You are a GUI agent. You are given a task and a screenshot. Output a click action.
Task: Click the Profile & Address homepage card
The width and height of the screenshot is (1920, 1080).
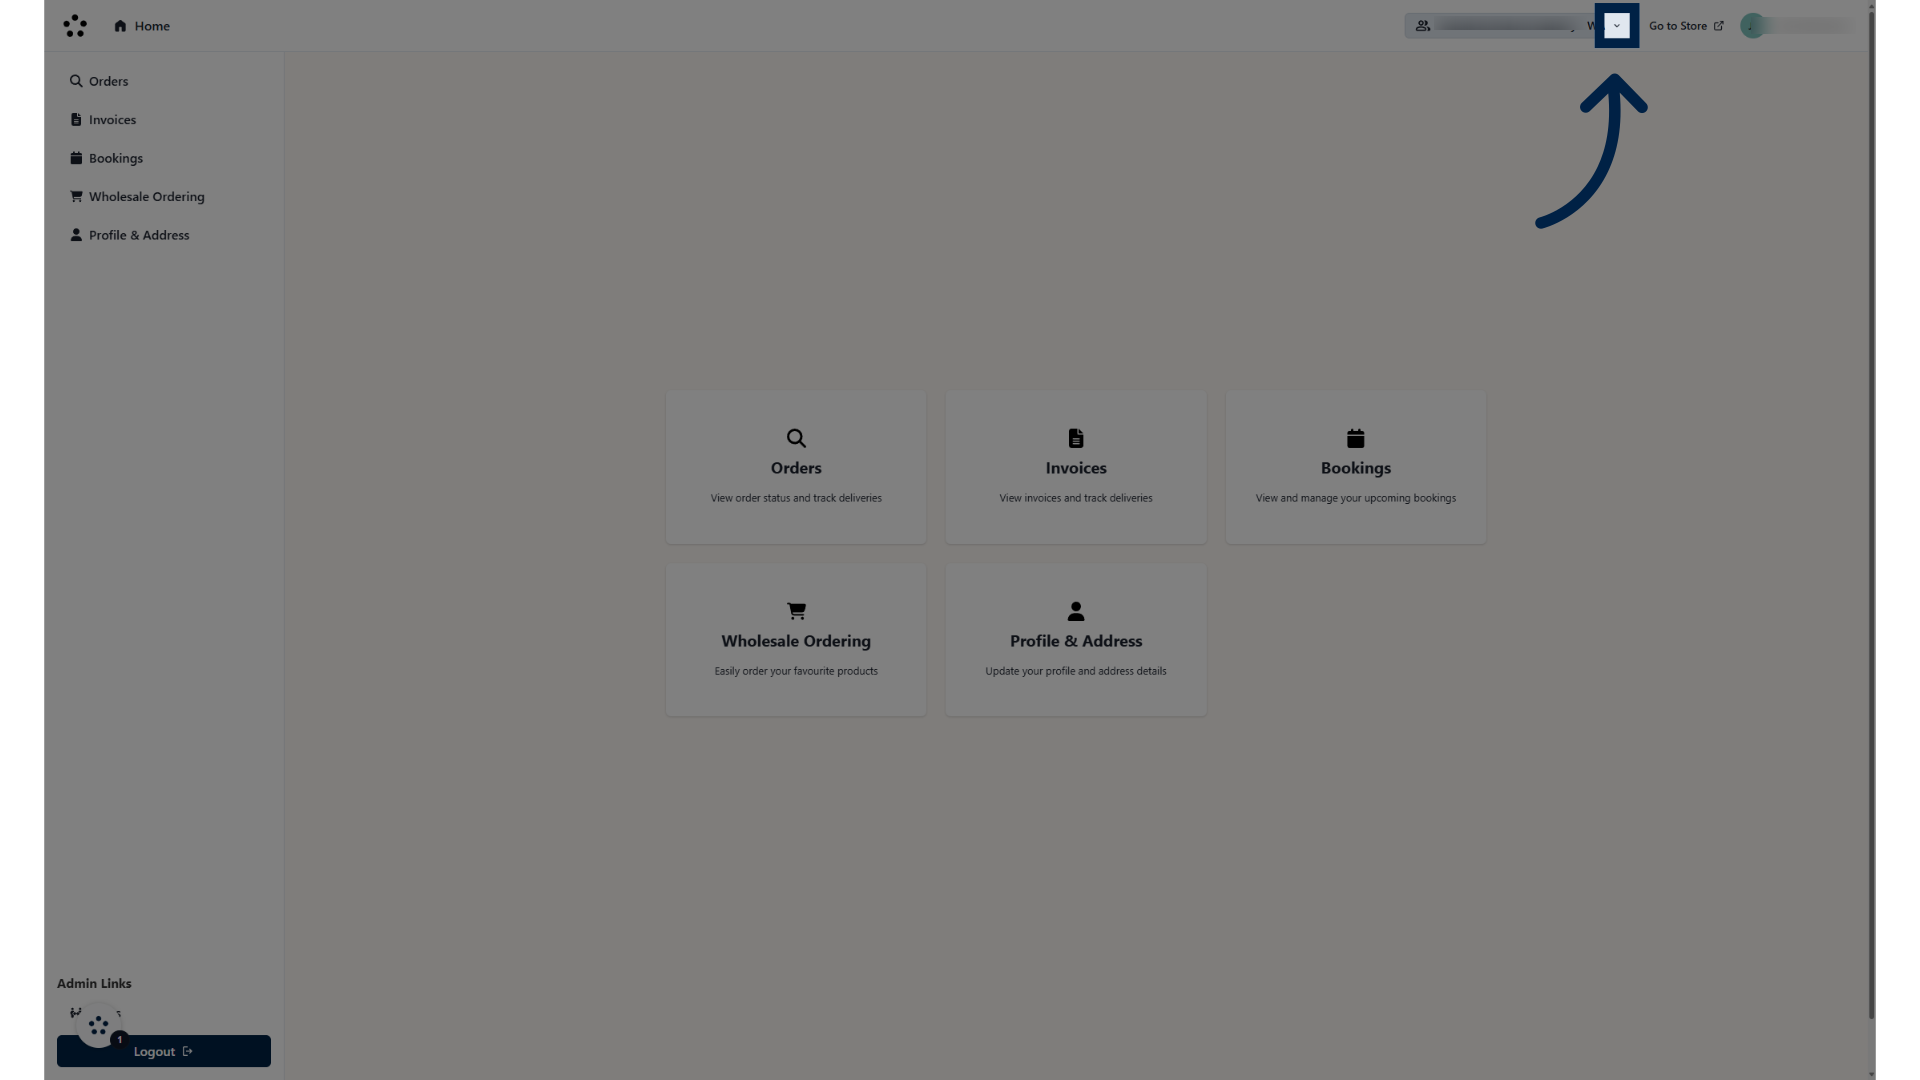[1076, 640]
